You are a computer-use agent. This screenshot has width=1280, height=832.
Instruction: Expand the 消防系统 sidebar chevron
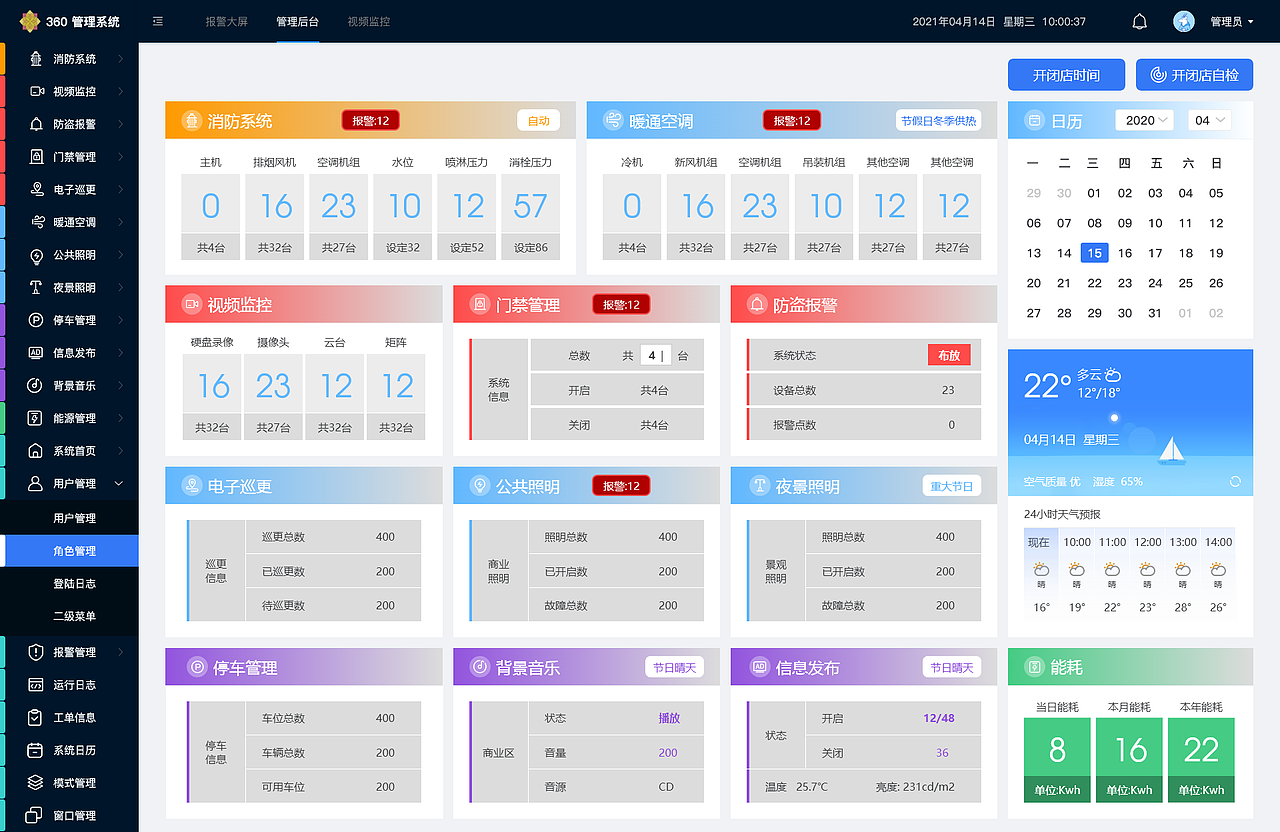[x=120, y=59]
